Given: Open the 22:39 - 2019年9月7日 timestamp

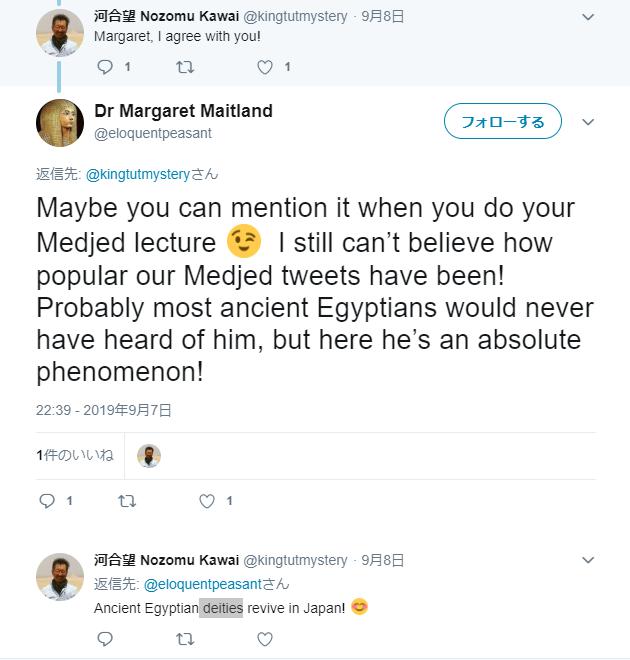Looking at the screenshot, I should click(x=104, y=410).
